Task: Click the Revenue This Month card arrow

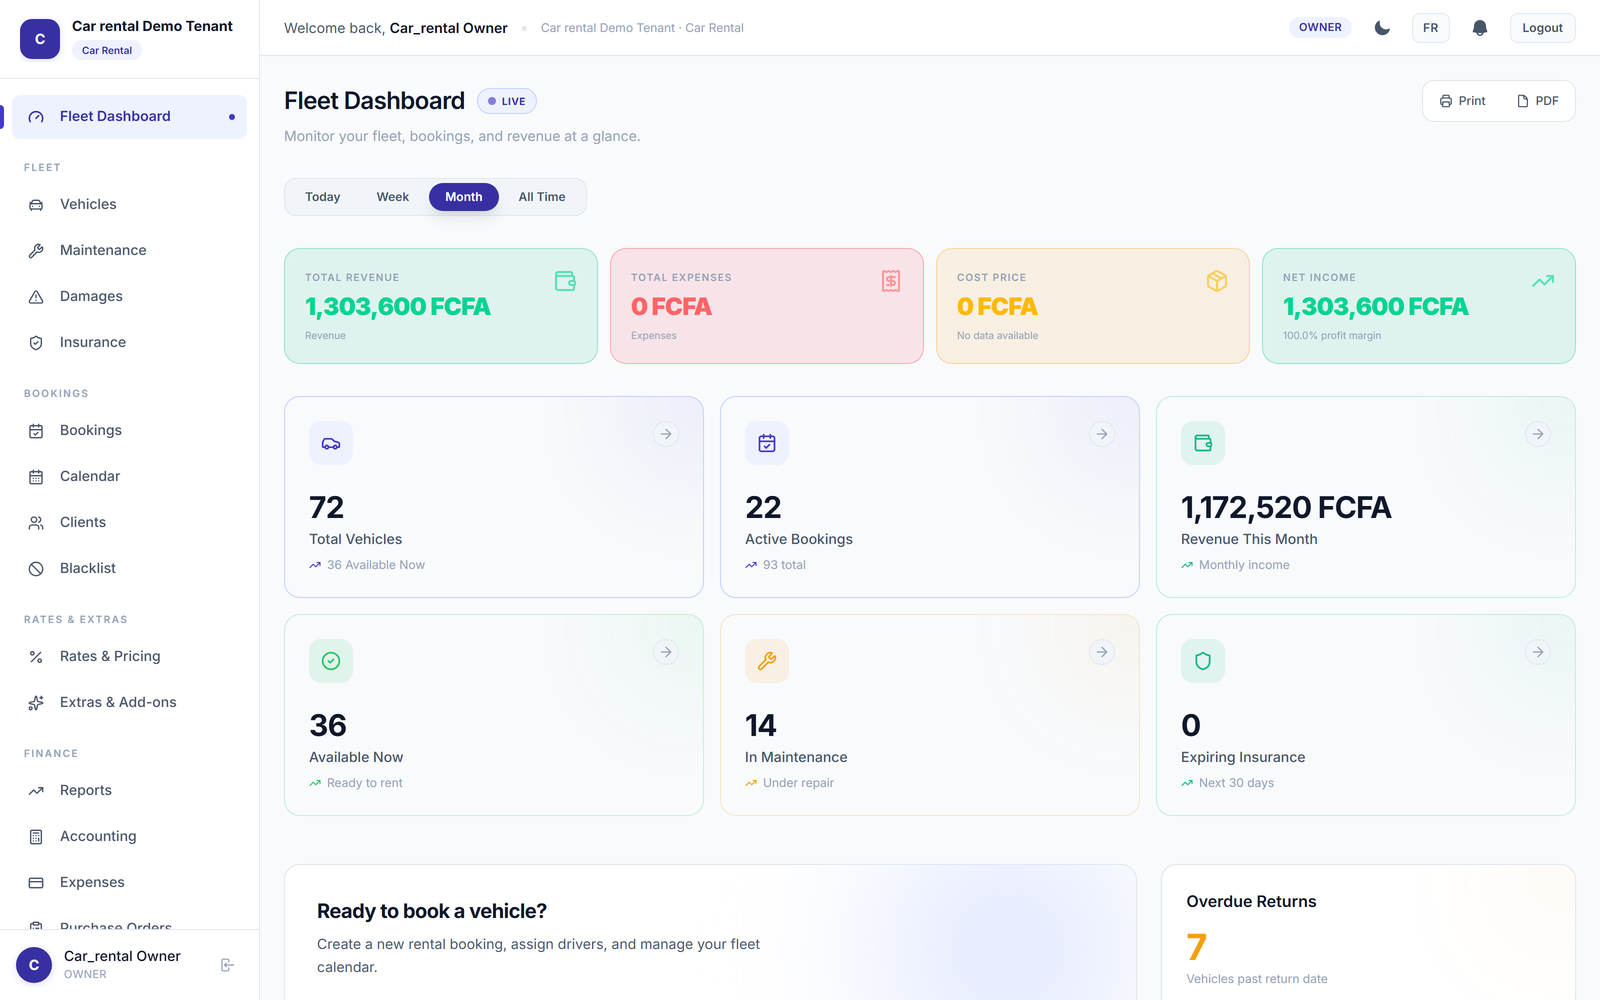Action: pyautogui.click(x=1538, y=434)
